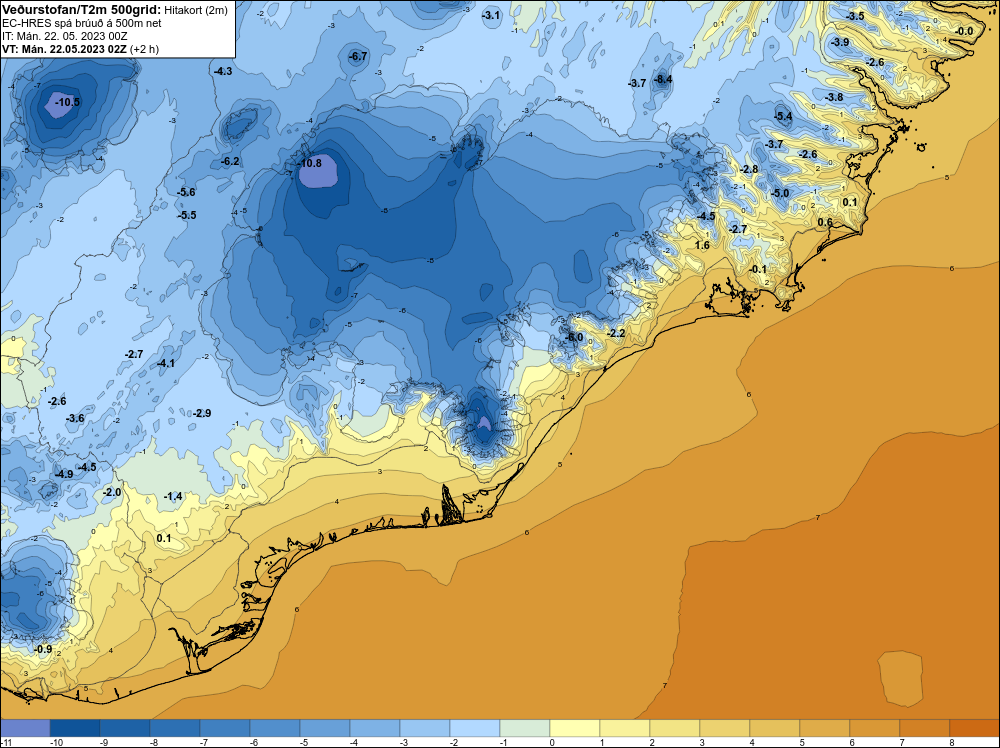Pick the legend swatch between -1 and 0
The image size is (1000, 748).
[525, 728]
